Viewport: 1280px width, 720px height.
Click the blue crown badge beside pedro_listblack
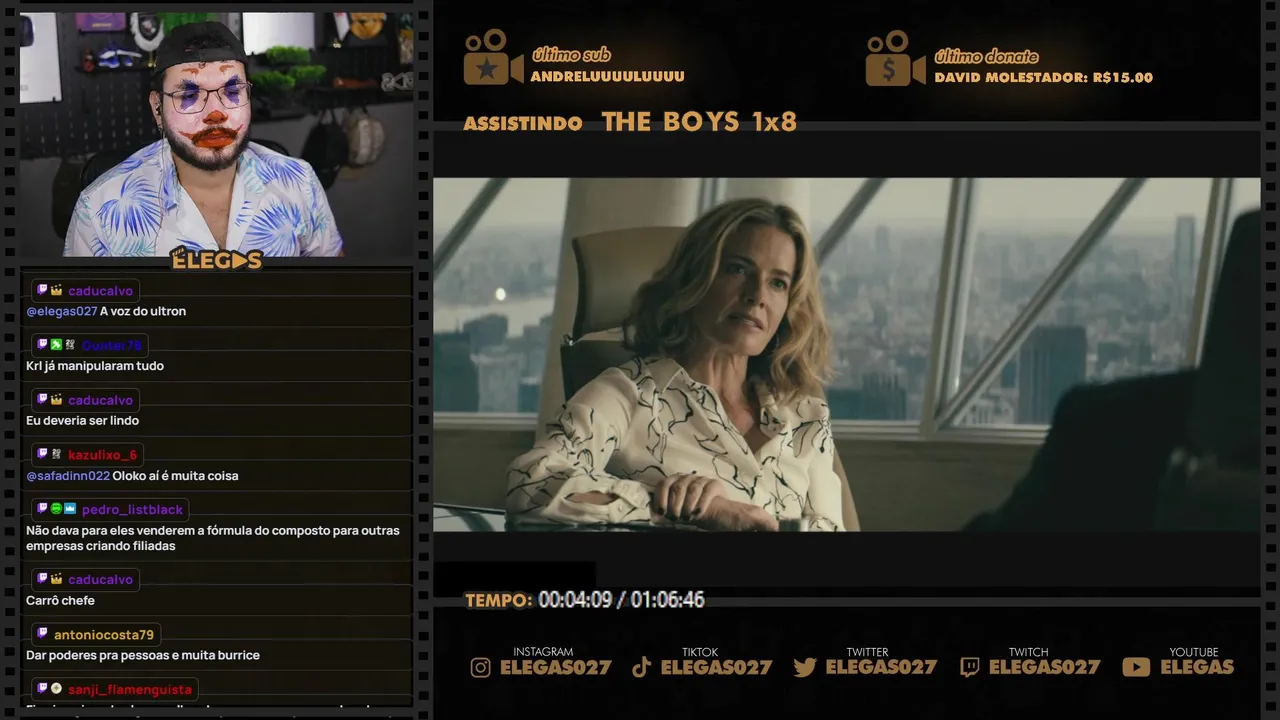point(70,509)
